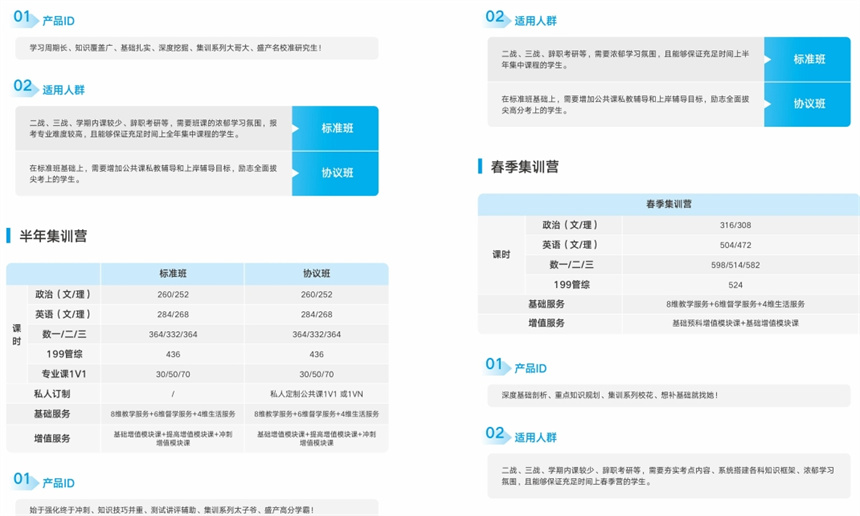Screen dimensions: 860x516
Task: Click 课时 label in 春季集训营 table
Action: pyautogui.click(x=501, y=254)
